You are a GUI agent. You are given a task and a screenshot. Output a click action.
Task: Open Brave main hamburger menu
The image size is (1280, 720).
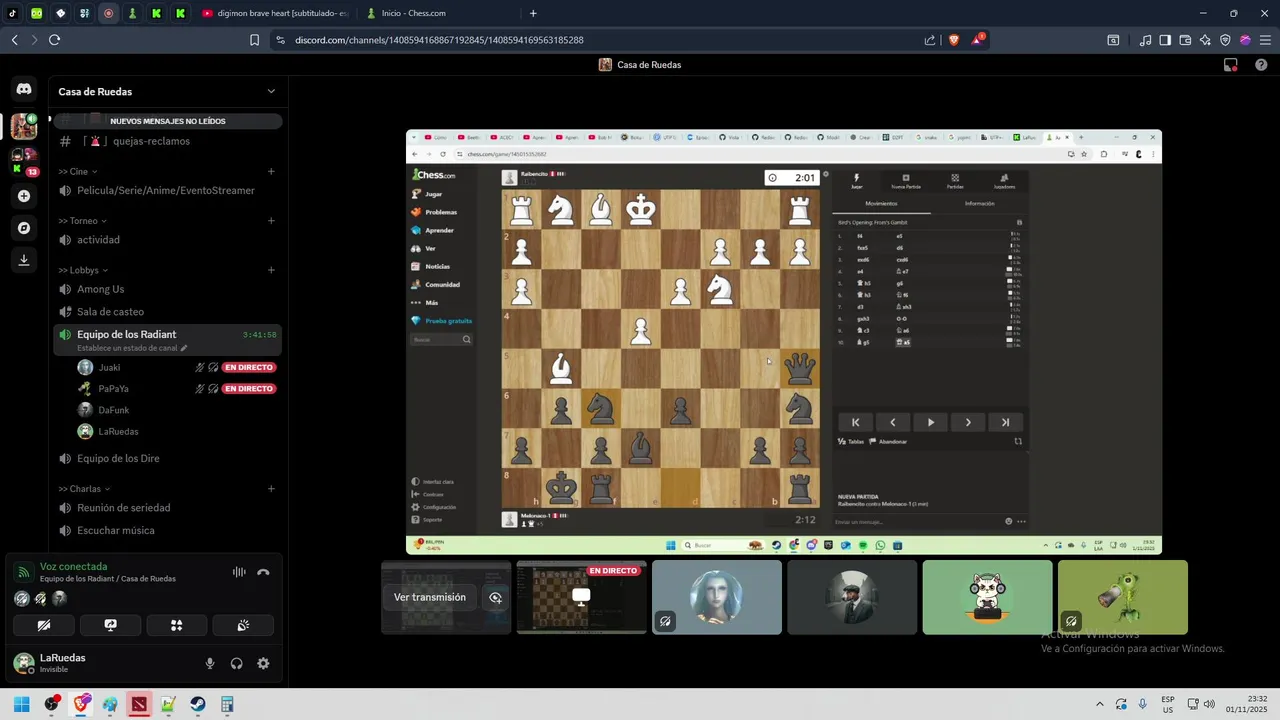click(1265, 40)
